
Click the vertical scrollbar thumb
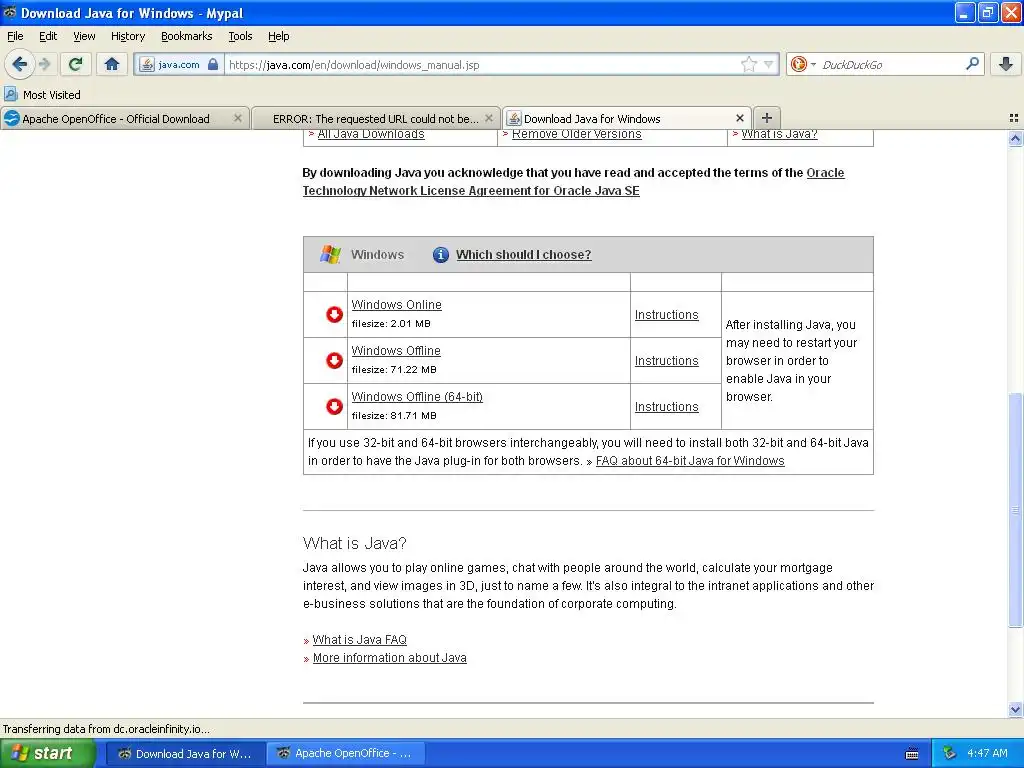[1015, 510]
